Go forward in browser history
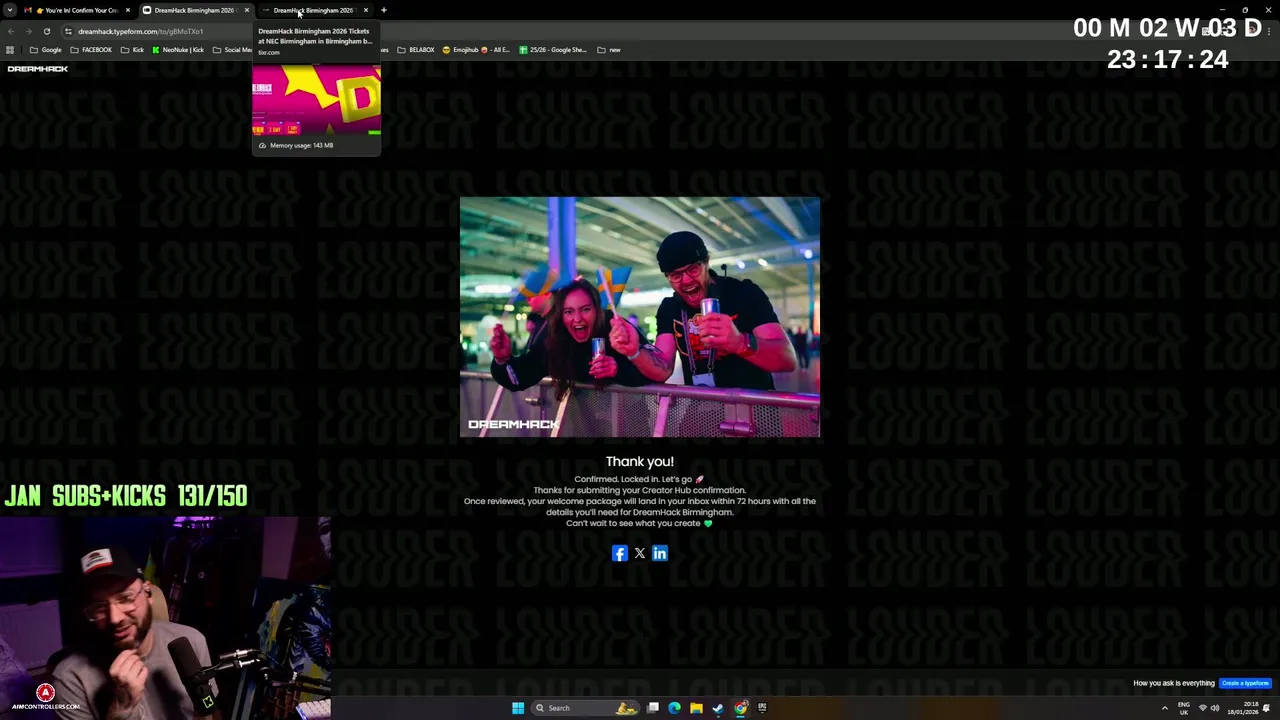 click(x=28, y=31)
